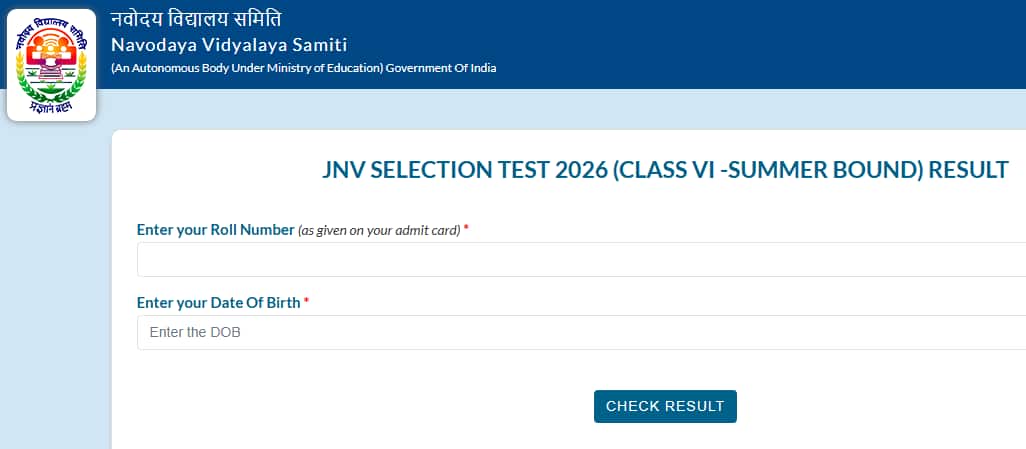
Task: Click the red asterisk beside Roll Number
Action: tap(466, 230)
